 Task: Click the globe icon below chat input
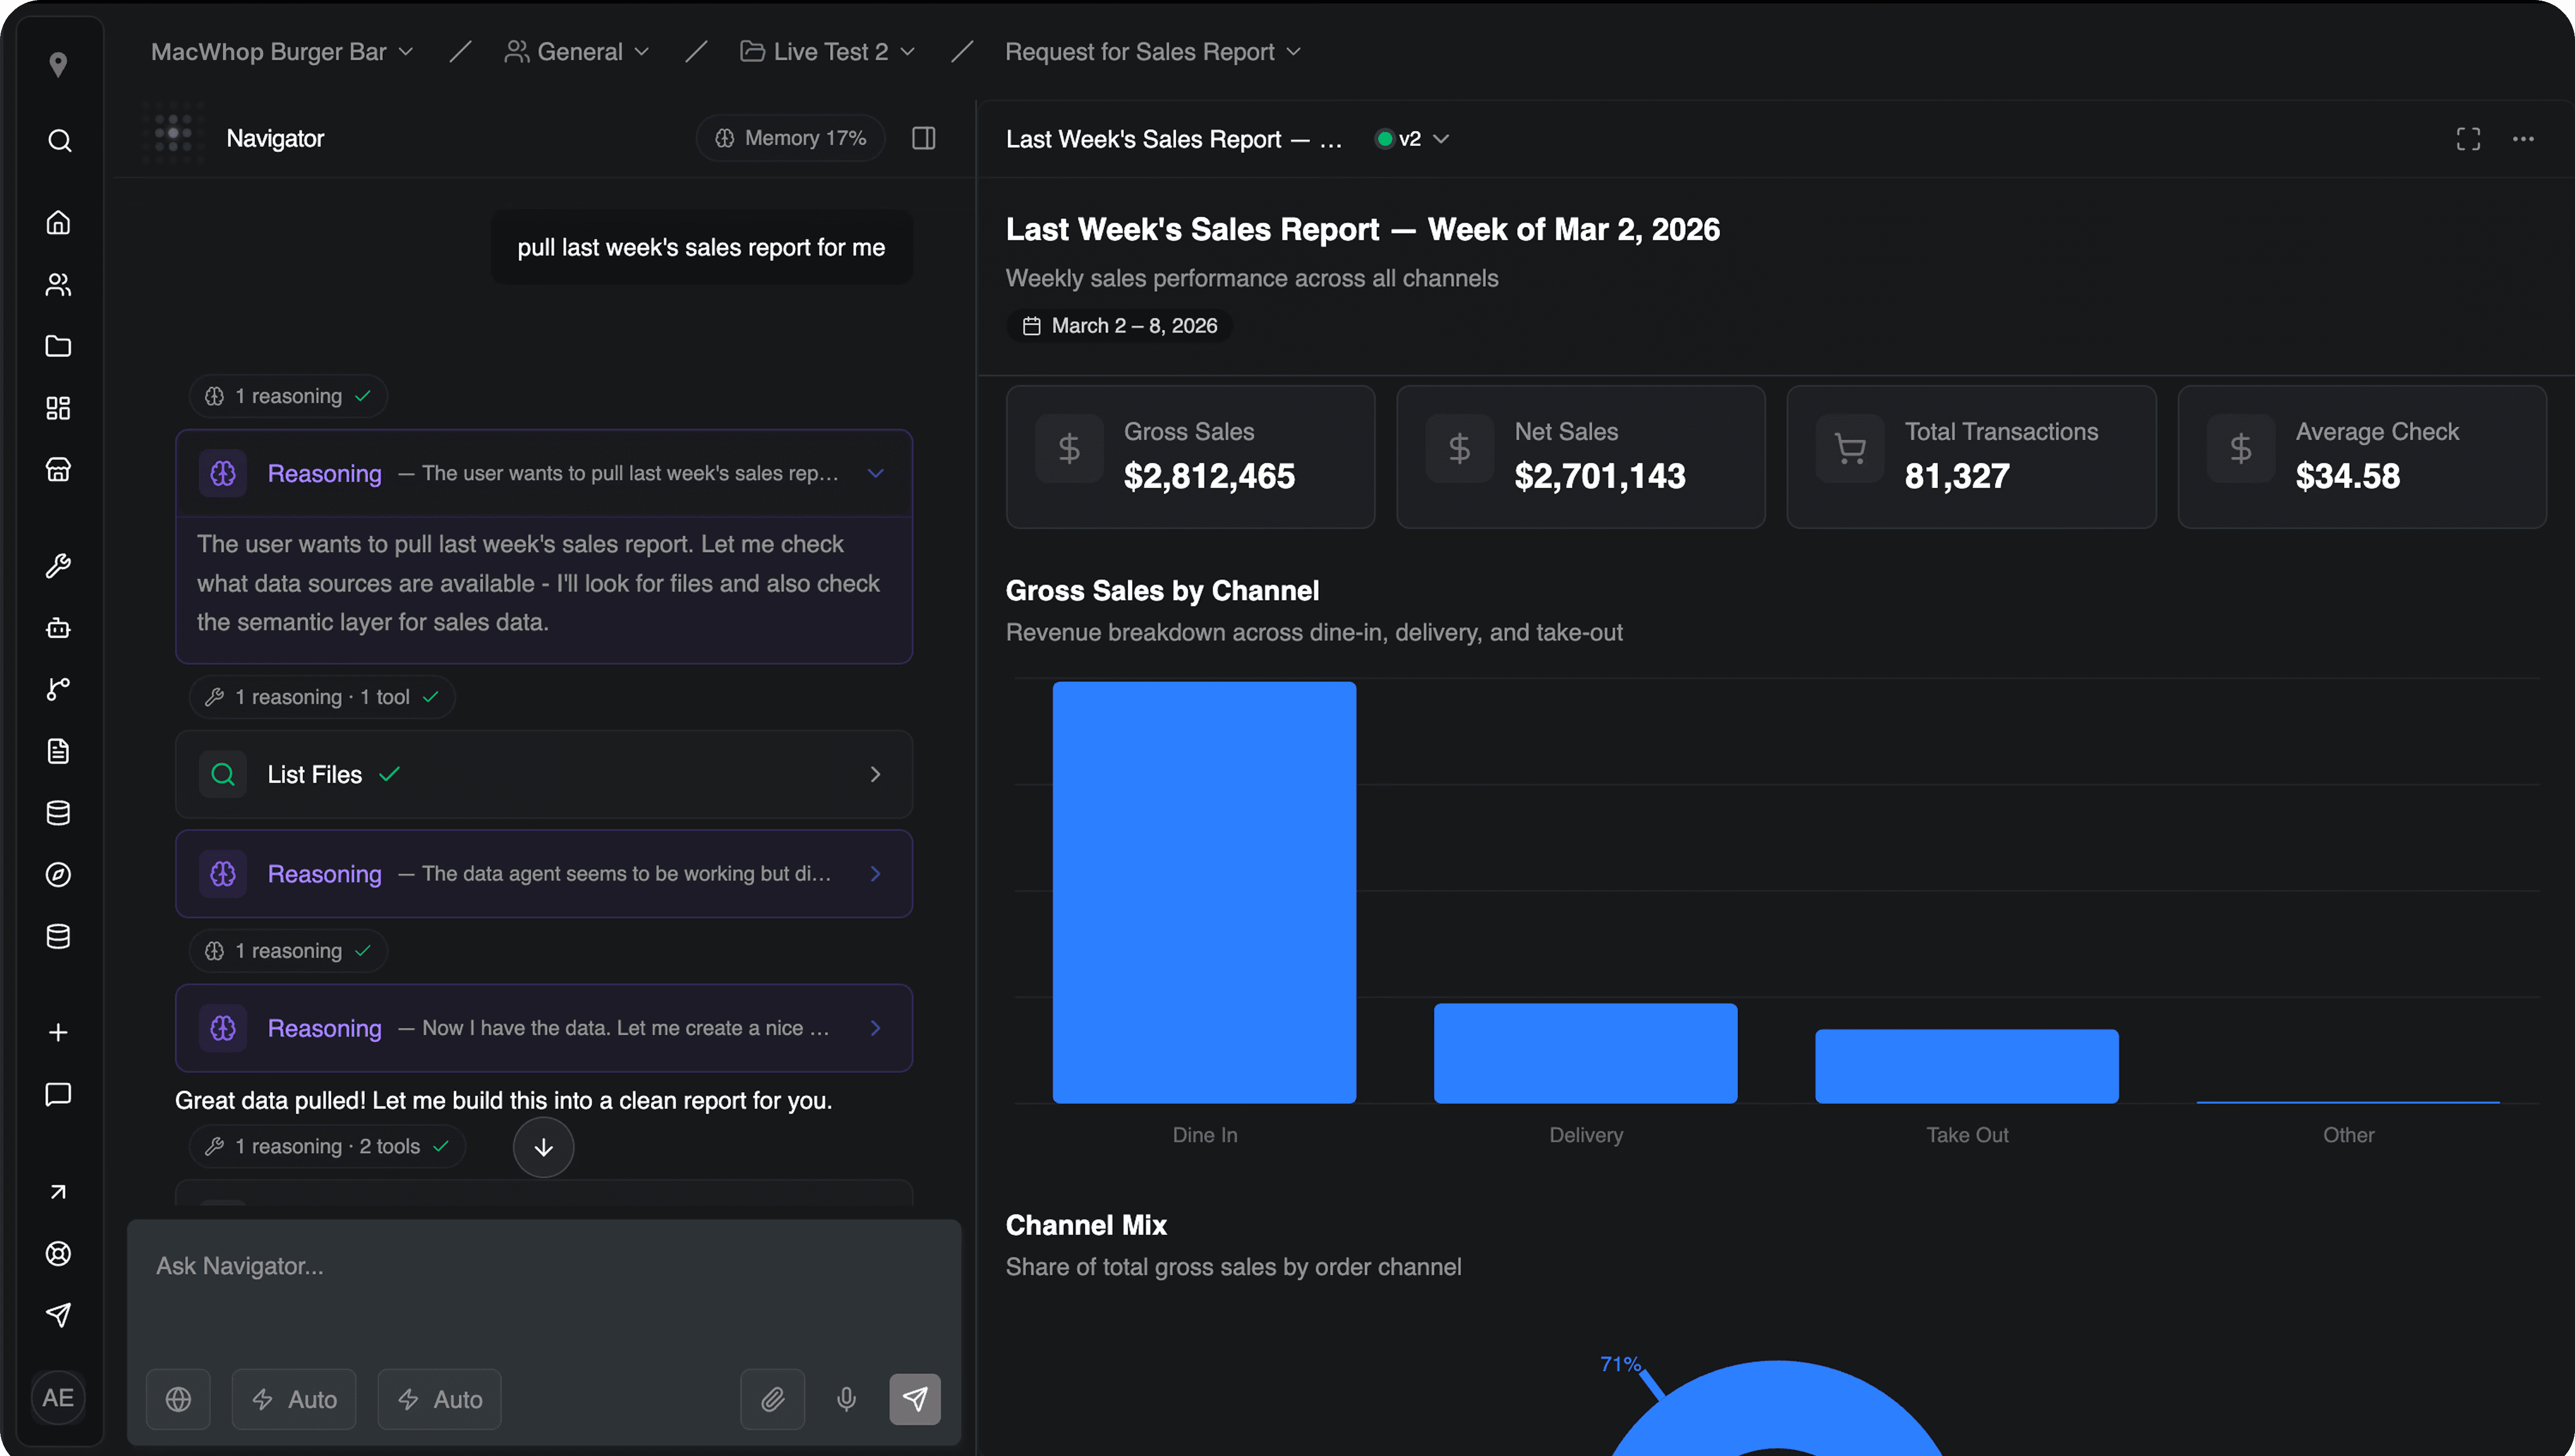click(x=178, y=1399)
